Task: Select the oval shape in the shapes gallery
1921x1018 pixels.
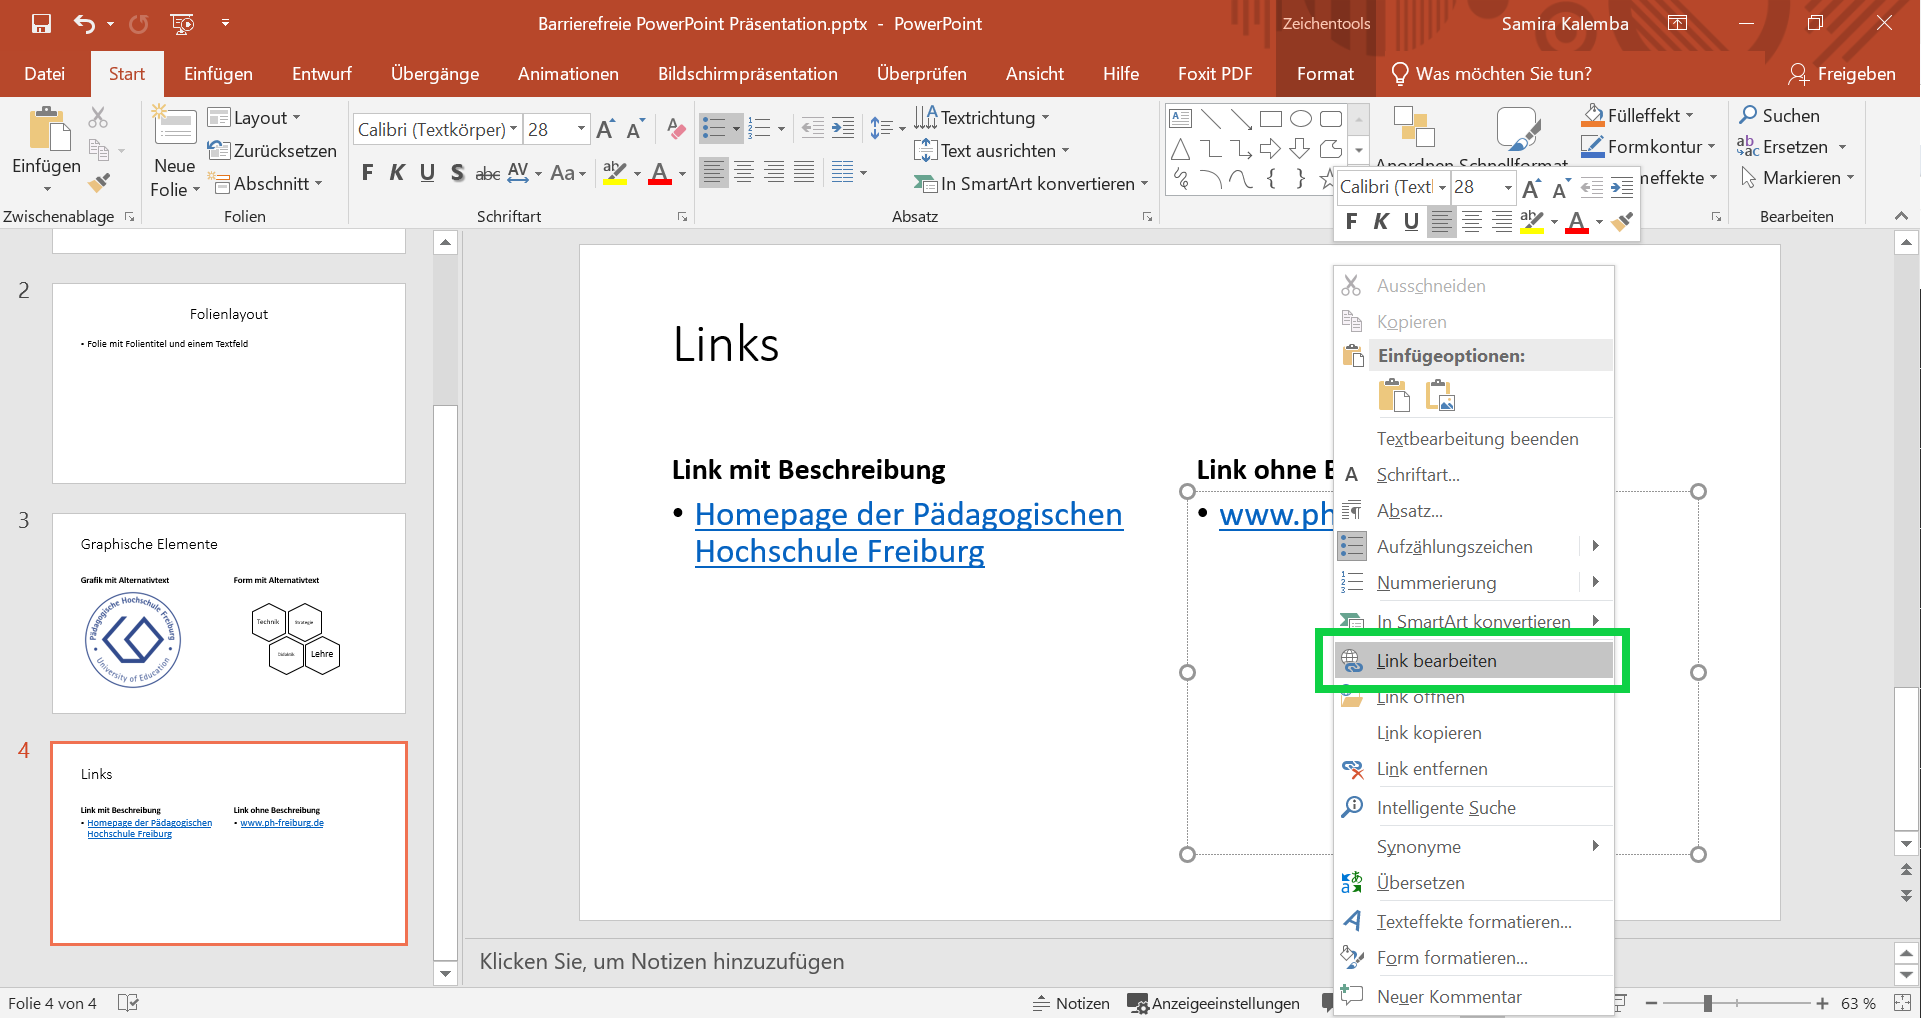Action: [x=1300, y=118]
